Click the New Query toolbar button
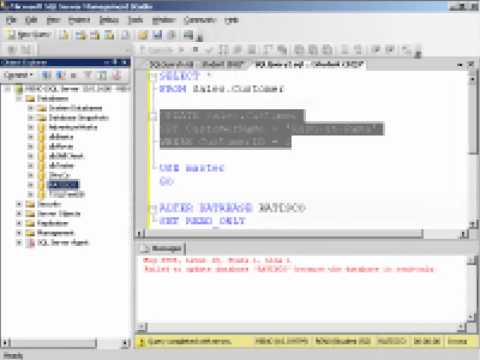The width and height of the screenshot is (480, 360). (29, 35)
